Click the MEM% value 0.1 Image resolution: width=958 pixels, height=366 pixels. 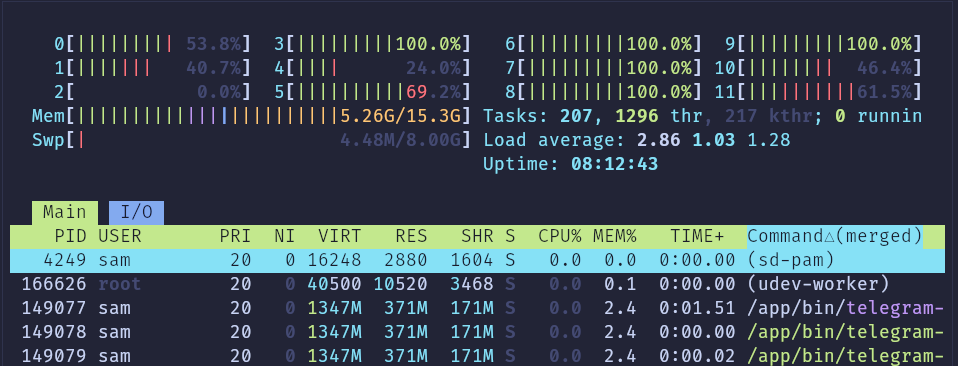coord(620,284)
